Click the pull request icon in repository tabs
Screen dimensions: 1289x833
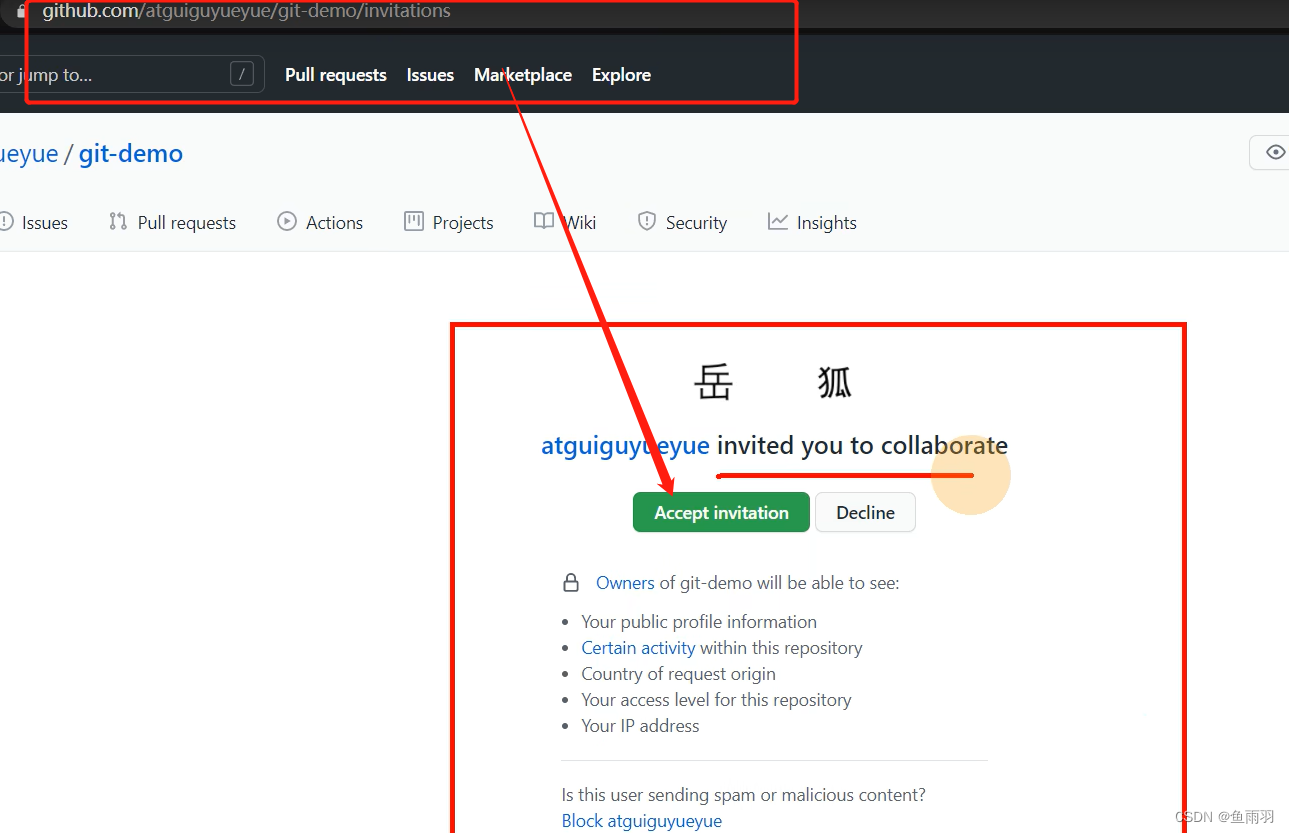118,222
